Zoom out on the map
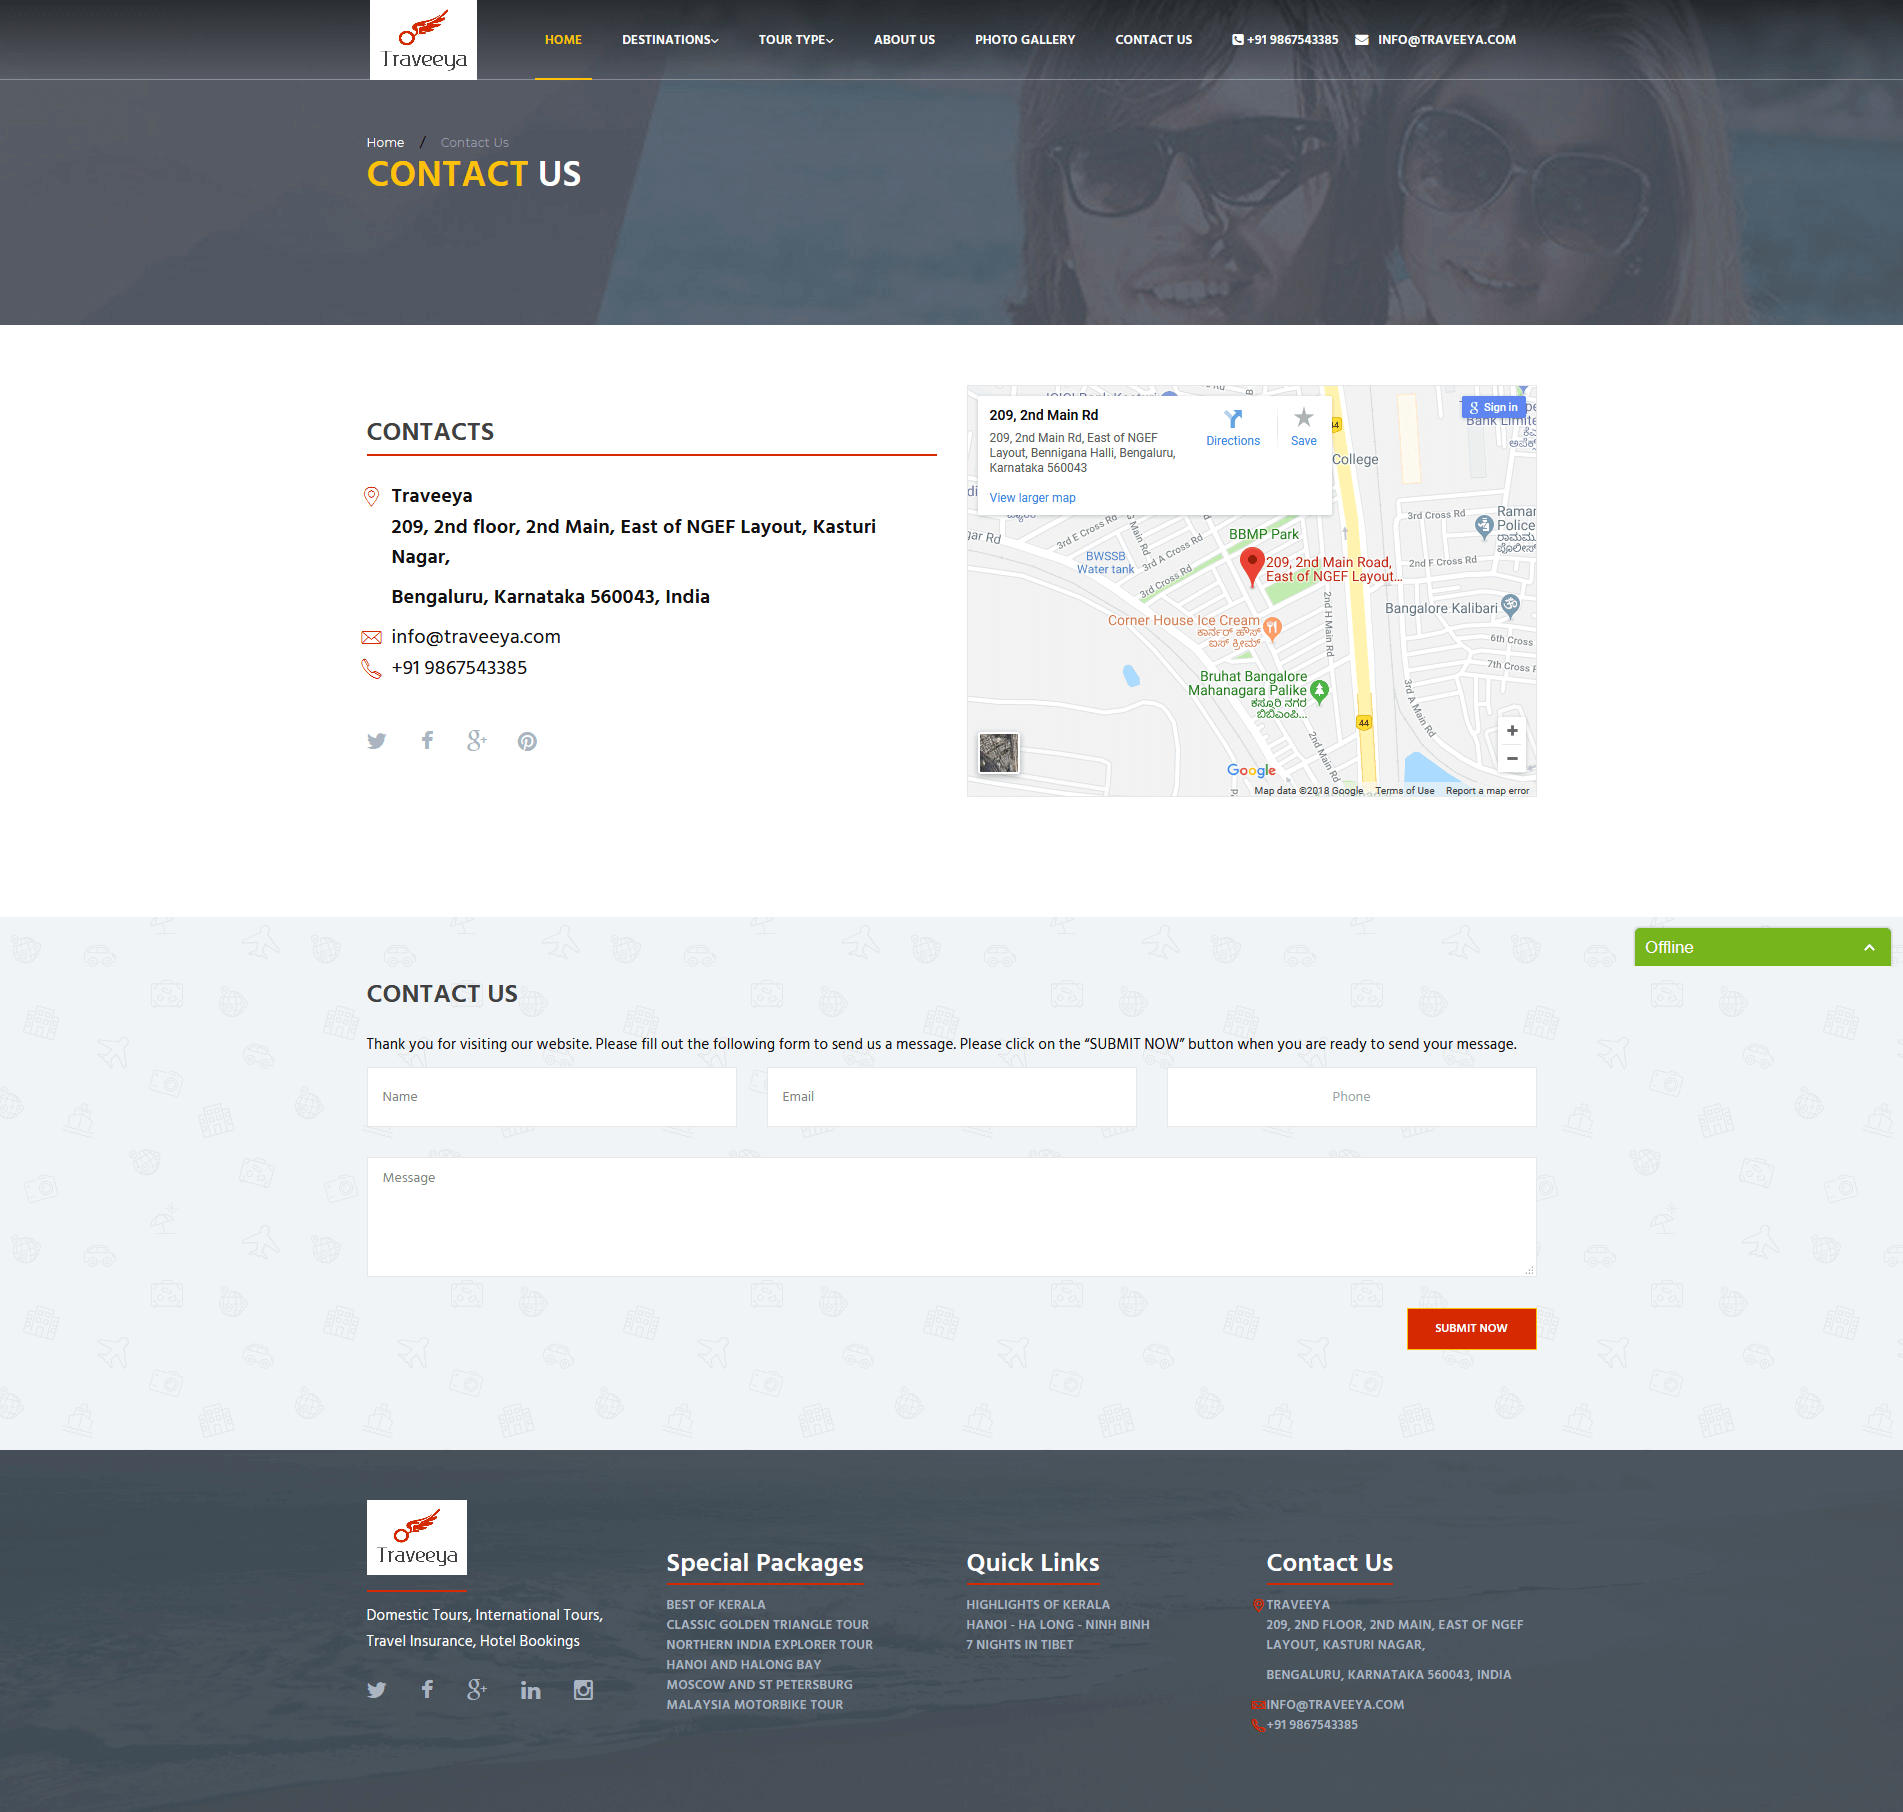 coord(1512,759)
